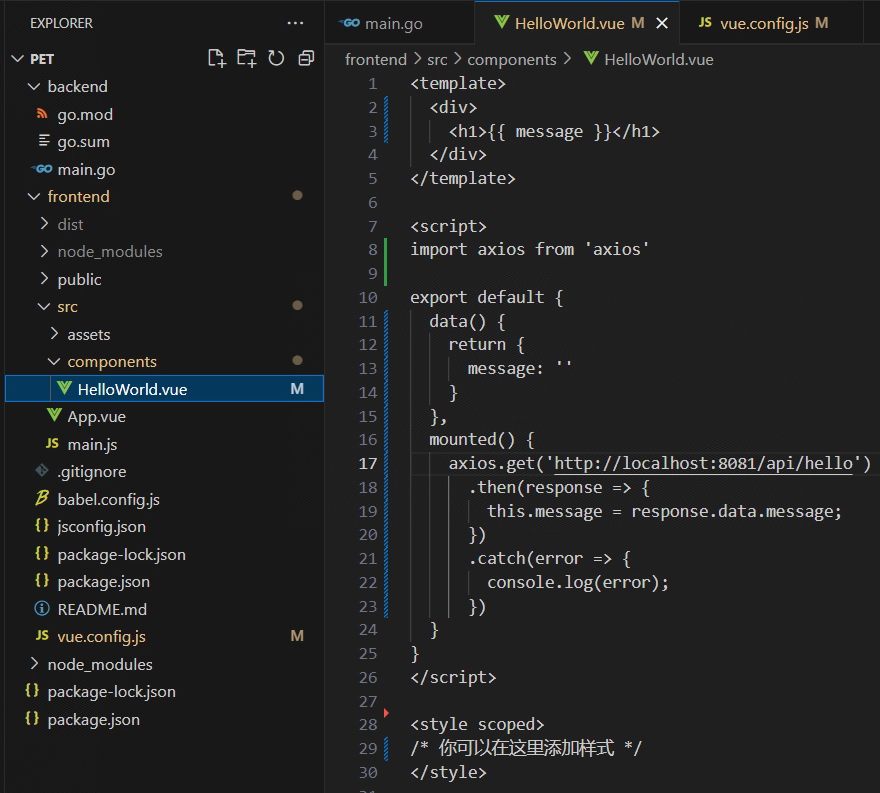This screenshot has width=880, height=793.
Task: Click line number 1 in gutter
Action: pos(373,84)
